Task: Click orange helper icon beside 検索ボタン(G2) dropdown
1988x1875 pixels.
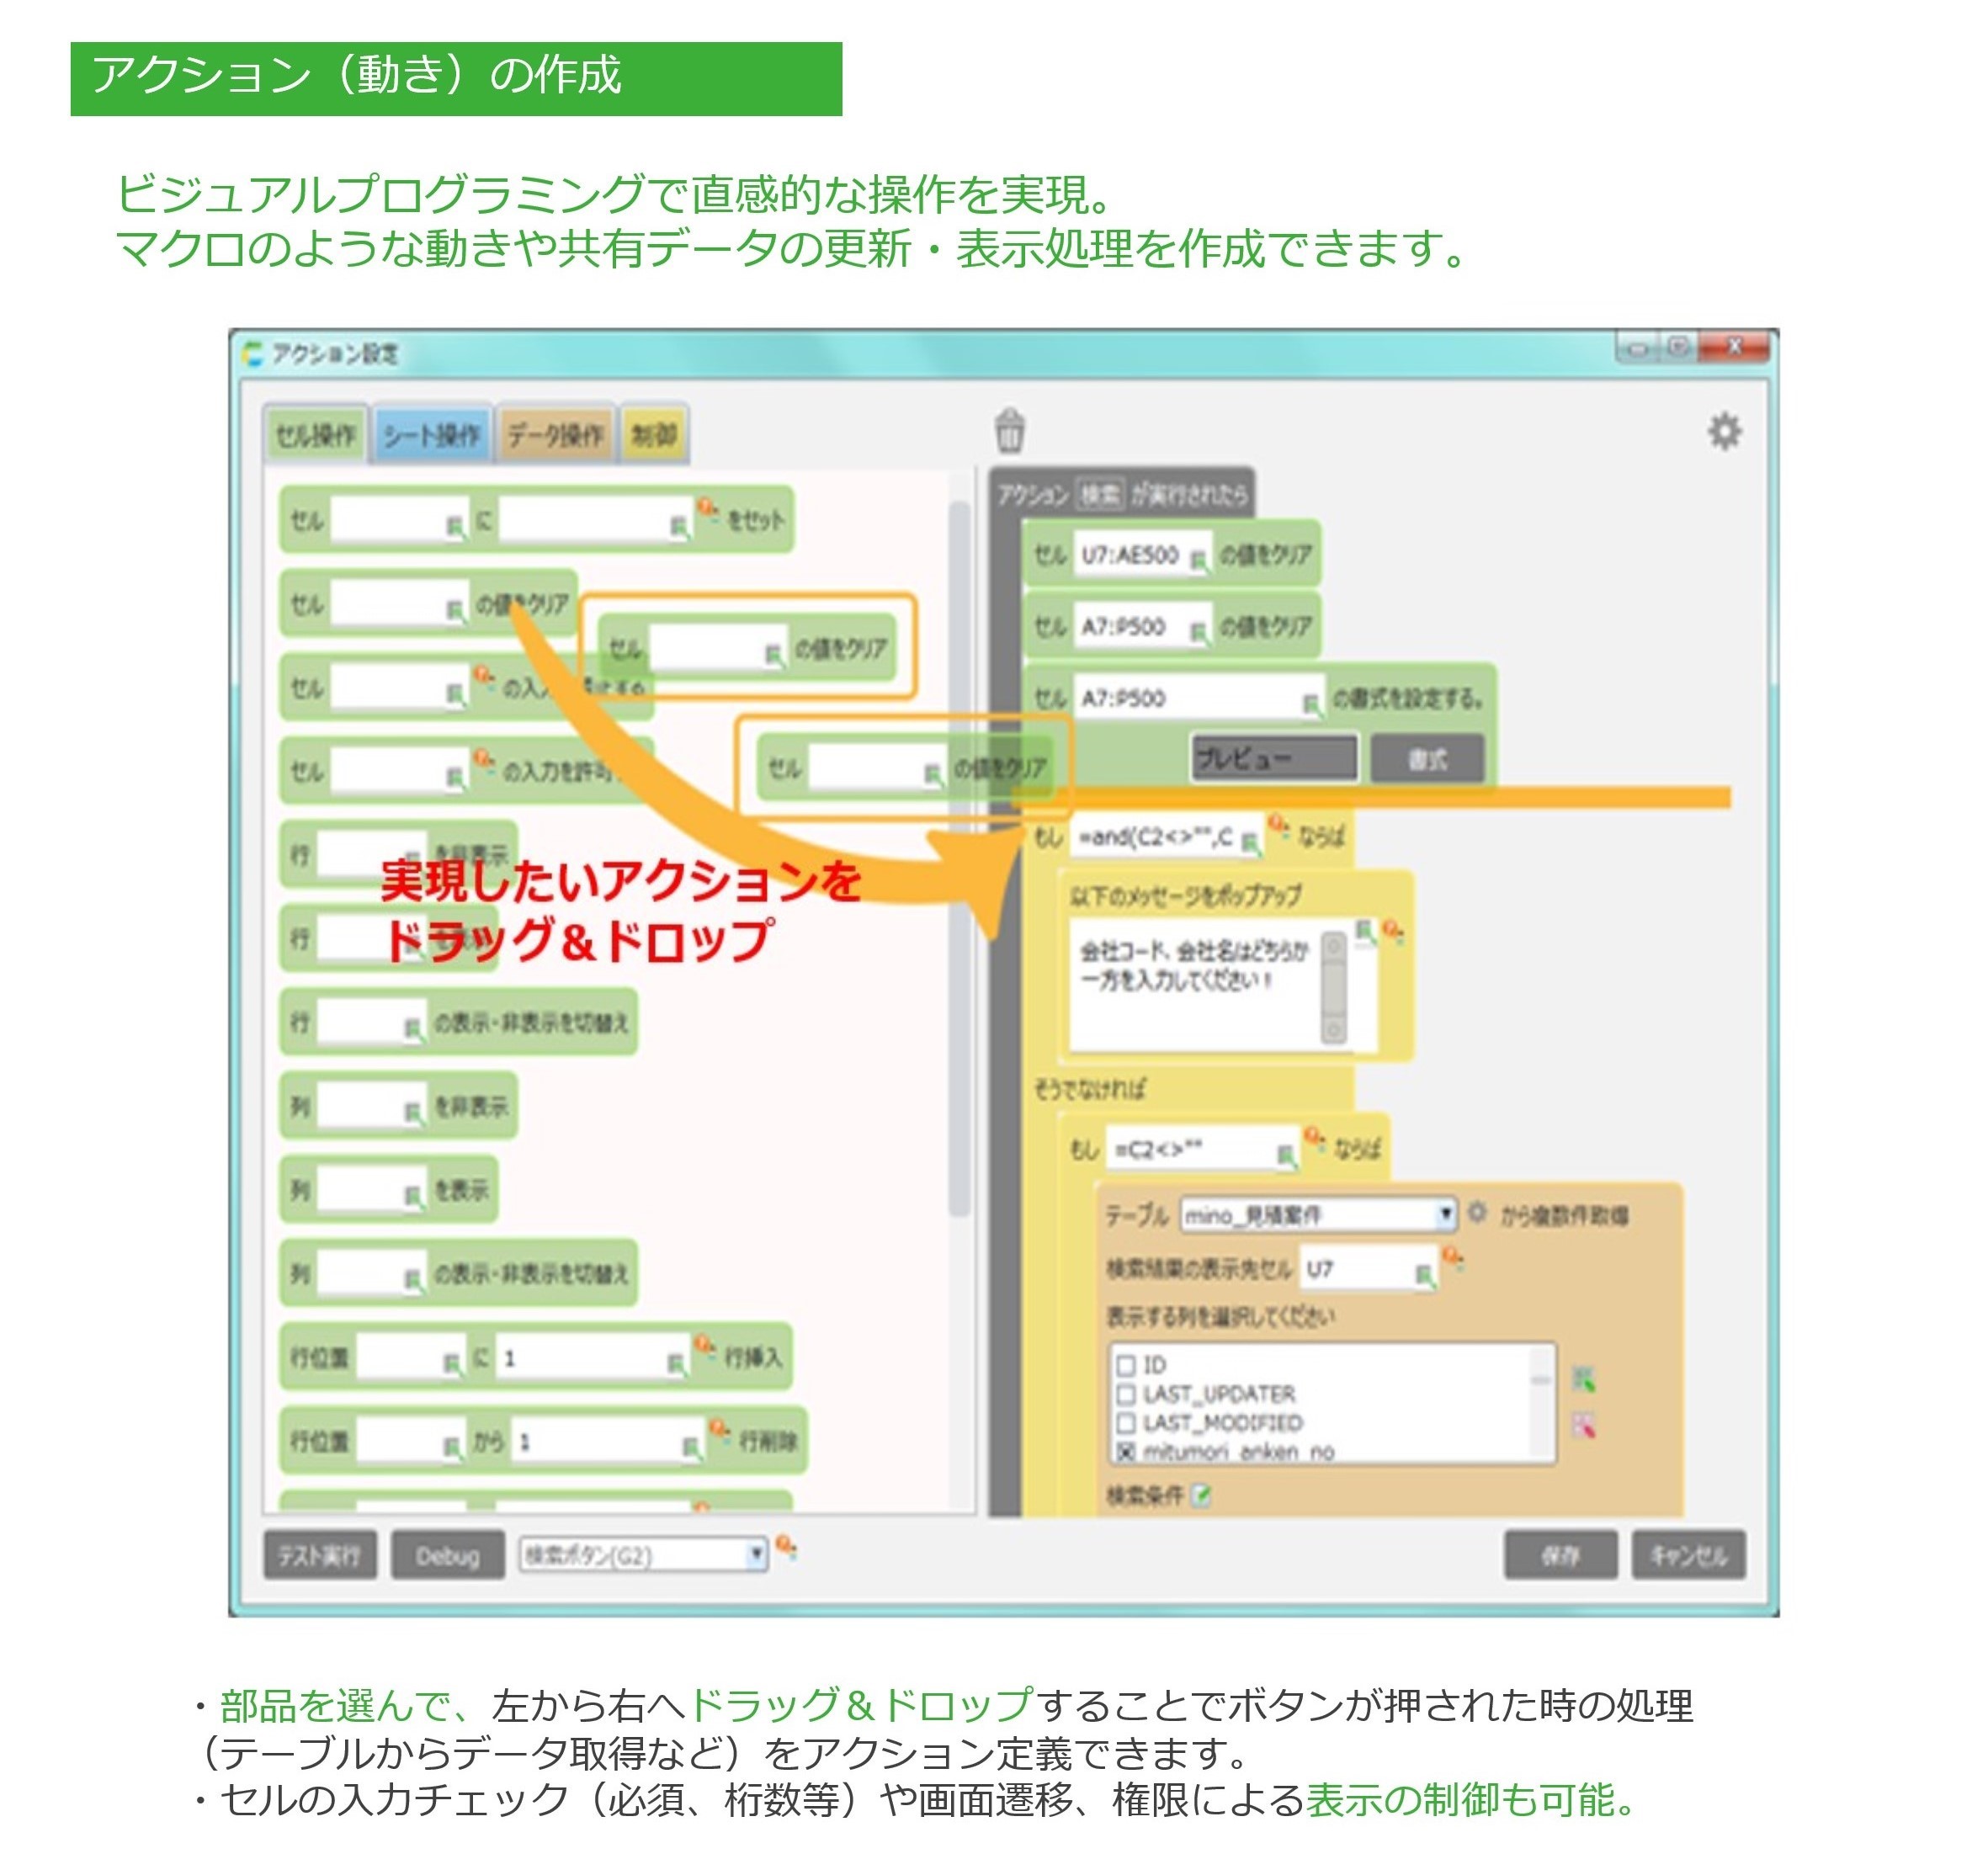Action: point(786,1548)
